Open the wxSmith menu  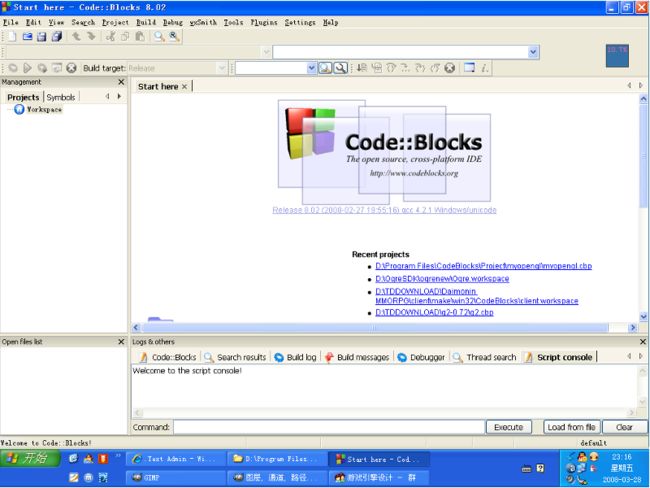[x=203, y=22]
